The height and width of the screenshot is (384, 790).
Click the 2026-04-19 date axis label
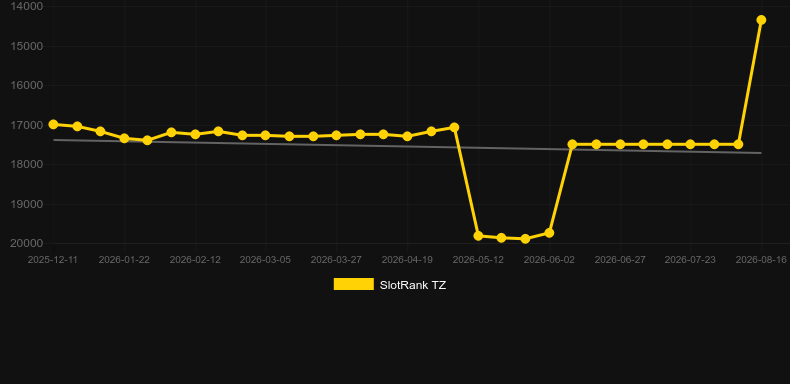(x=407, y=260)
